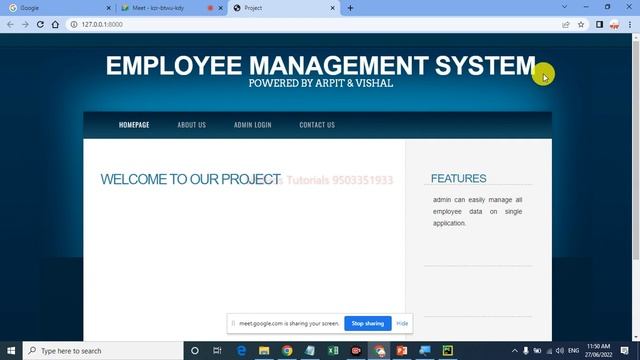Go back with the browser back arrow
Viewport: 640px width, 360px height.
[x=10, y=24]
